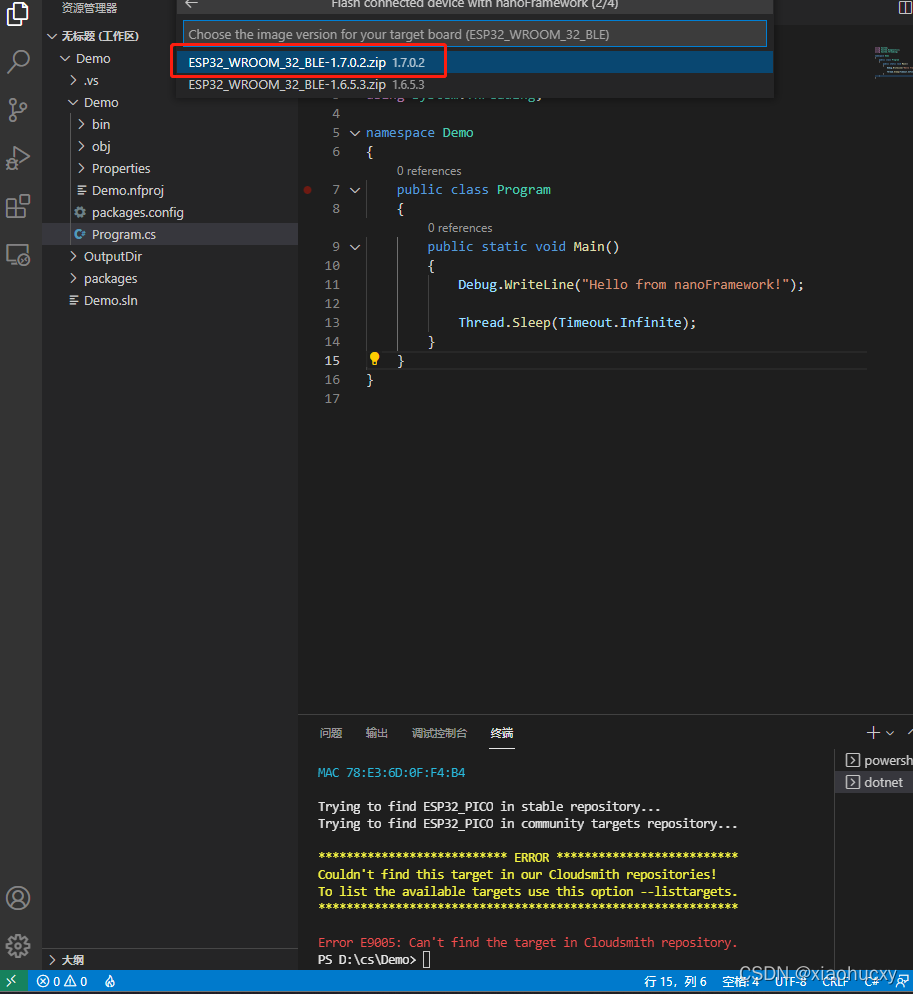Open the Extensions view
This screenshot has width=913, height=994.
[x=18, y=207]
